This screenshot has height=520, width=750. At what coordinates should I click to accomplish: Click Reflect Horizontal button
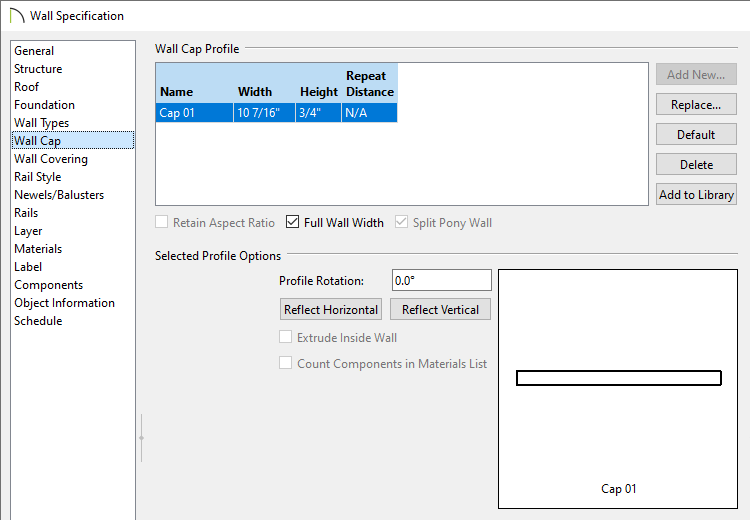point(331,310)
